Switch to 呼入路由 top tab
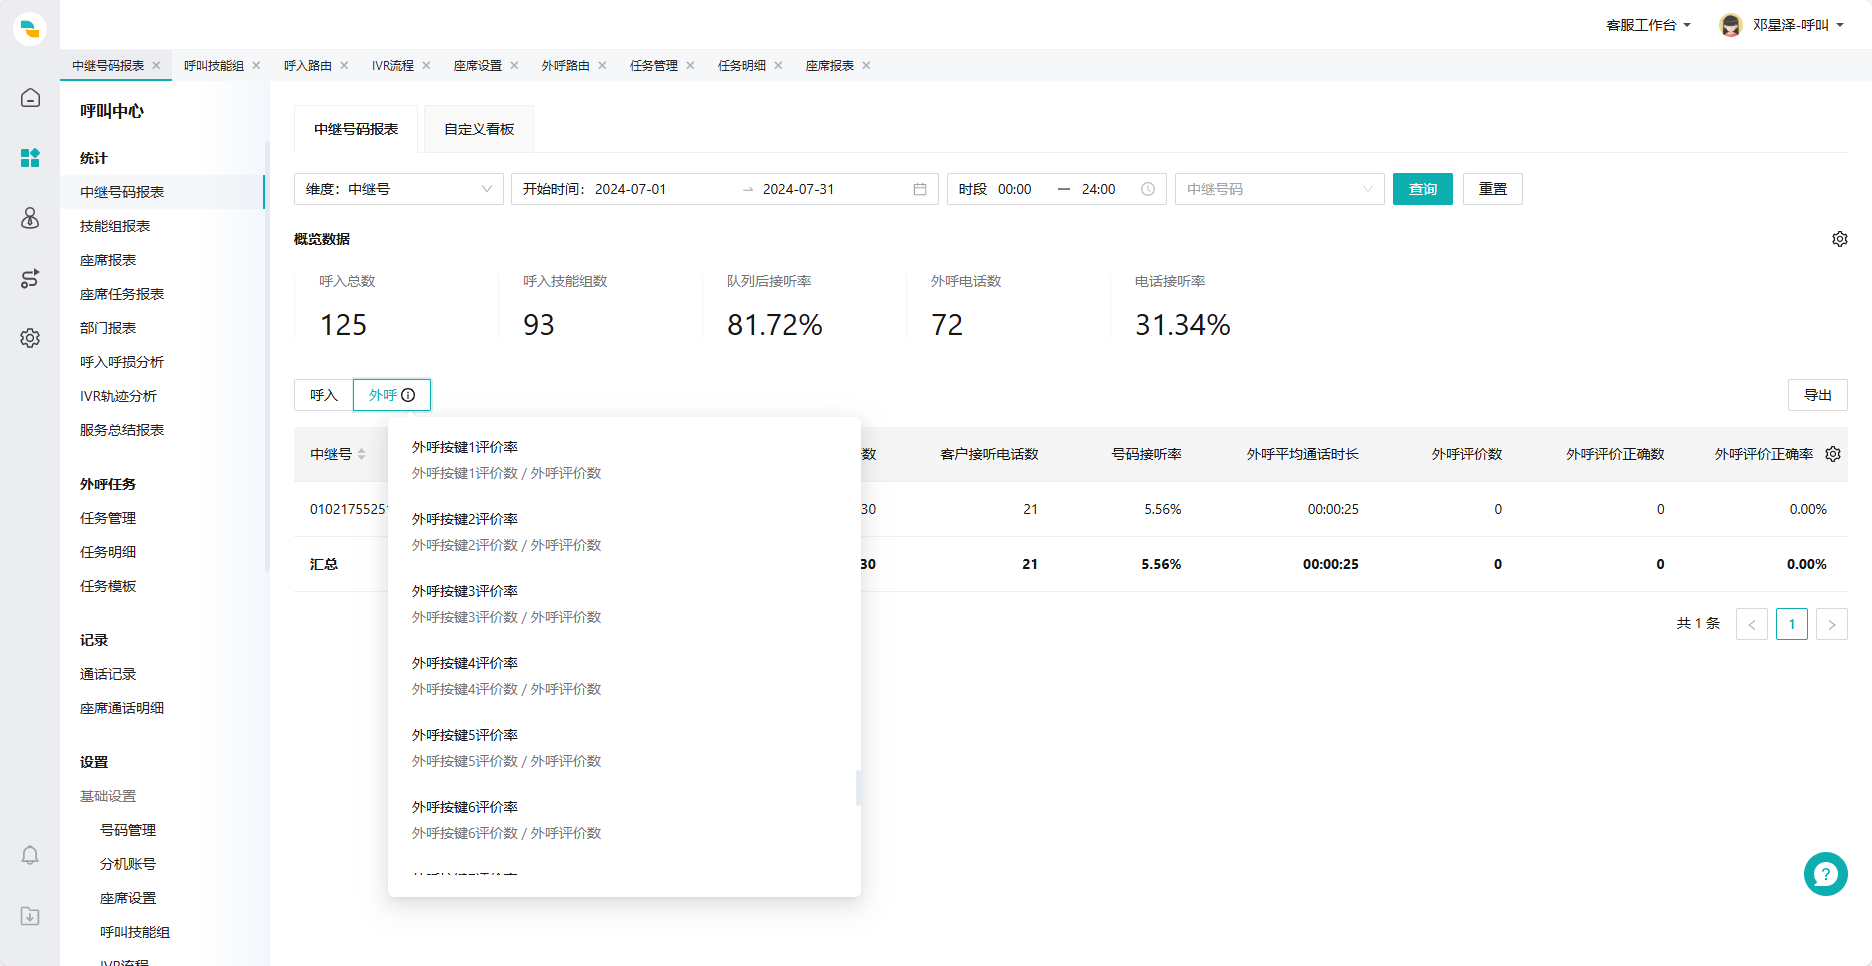The width and height of the screenshot is (1872, 966). [308, 65]
